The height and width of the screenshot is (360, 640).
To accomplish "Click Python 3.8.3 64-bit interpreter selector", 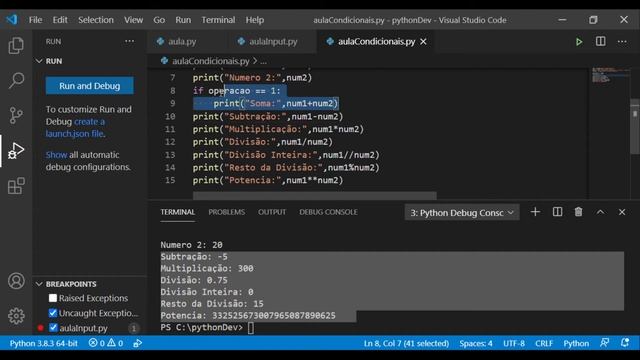I will [x=44, y=343].
